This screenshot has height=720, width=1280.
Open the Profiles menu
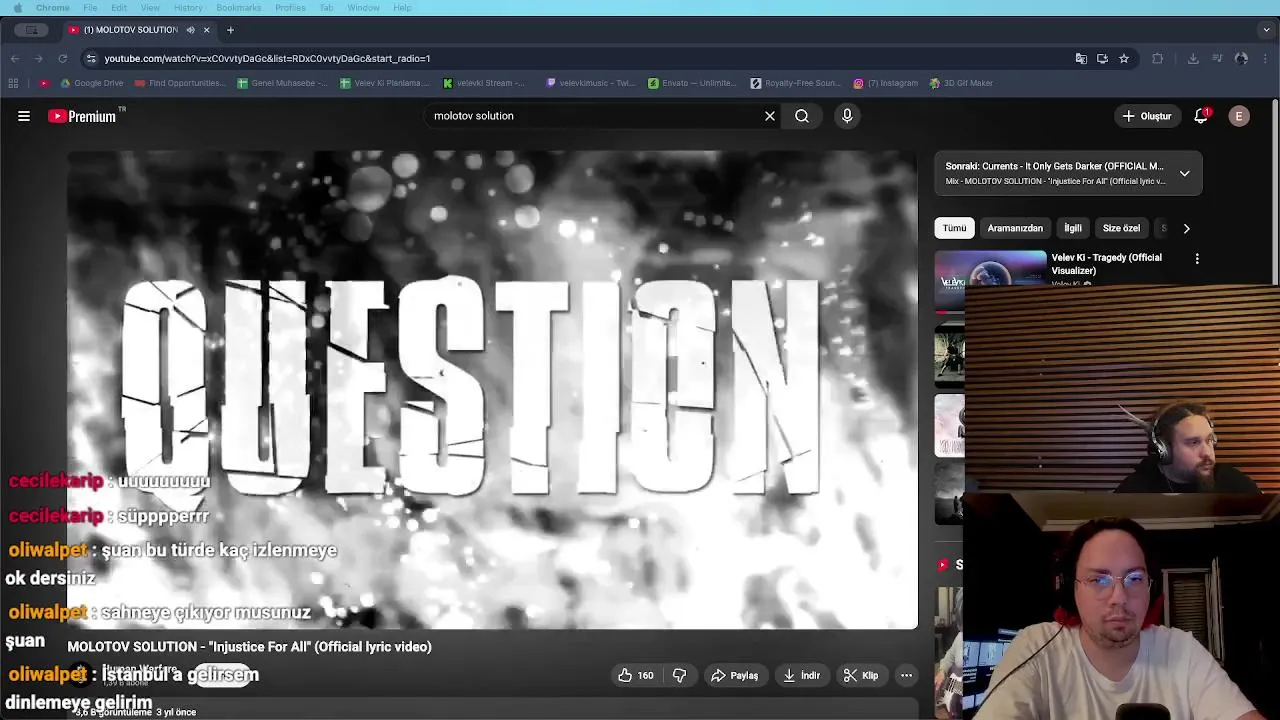(x=290, y=8)
